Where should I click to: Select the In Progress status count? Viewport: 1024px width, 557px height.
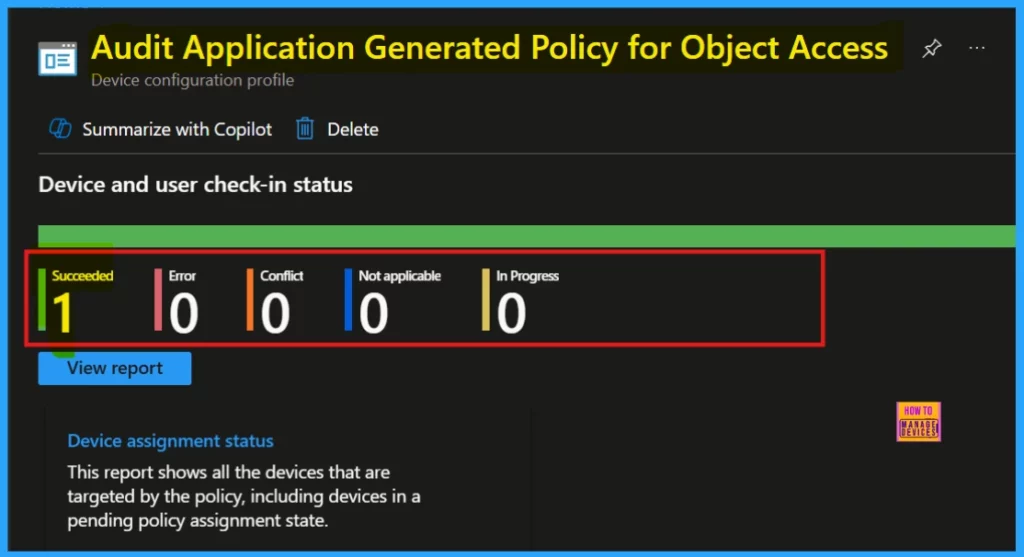pos(511,314)
